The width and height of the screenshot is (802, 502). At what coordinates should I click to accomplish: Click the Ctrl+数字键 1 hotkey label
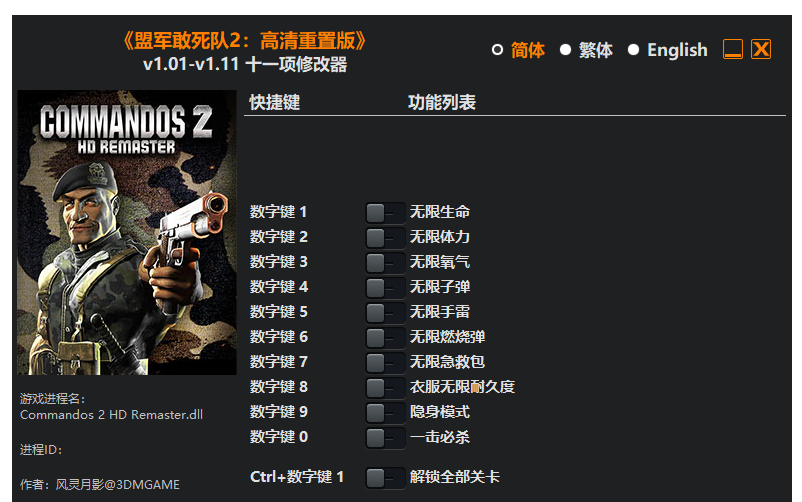(297, 477)
